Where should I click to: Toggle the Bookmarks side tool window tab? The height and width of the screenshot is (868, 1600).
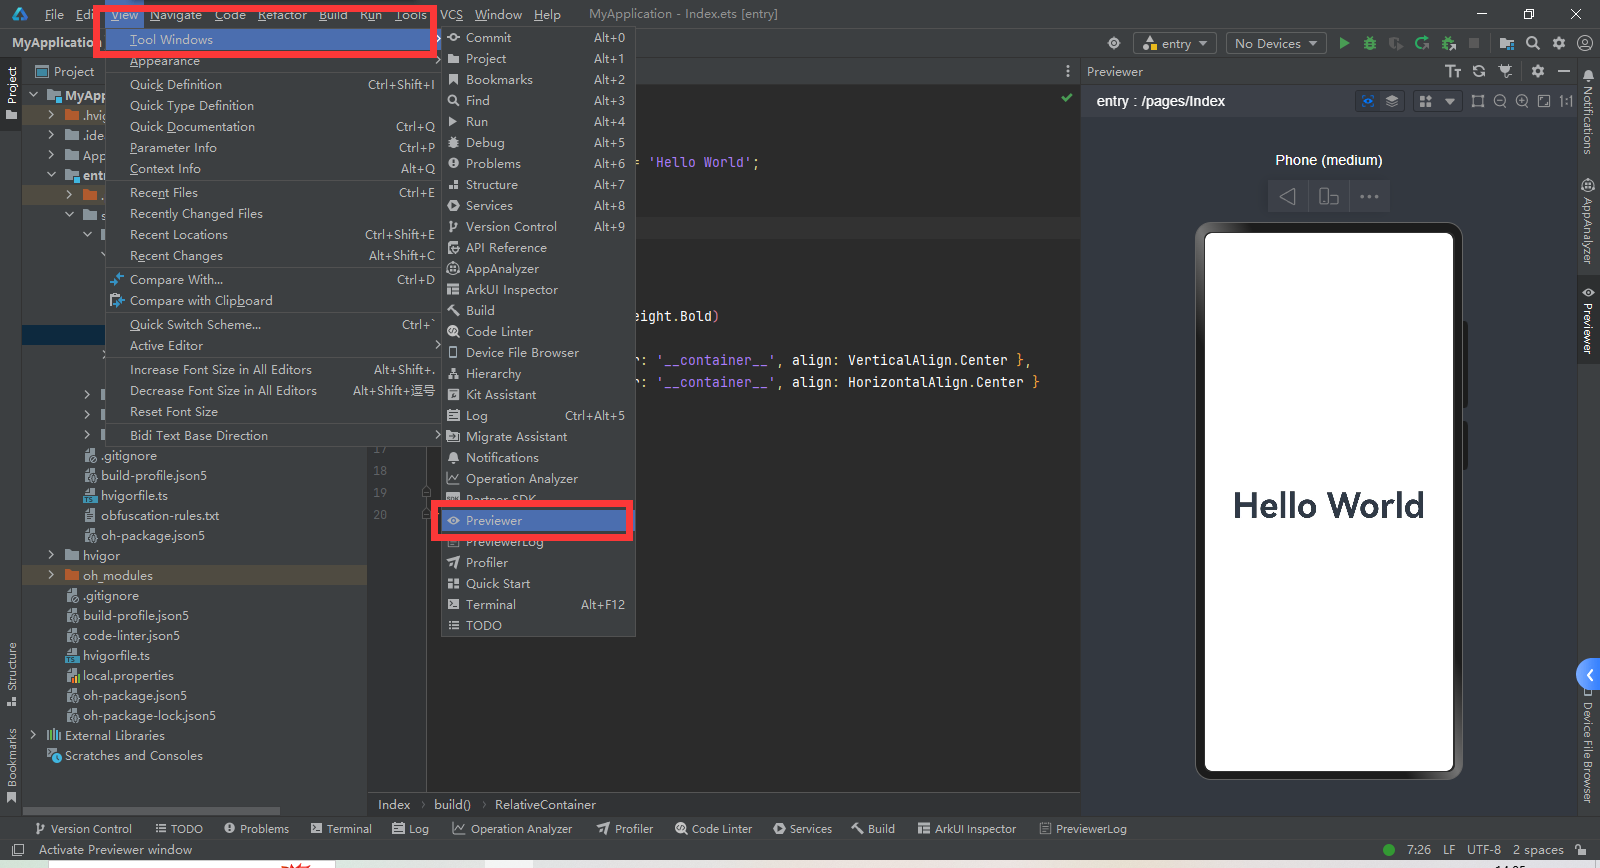12,765
